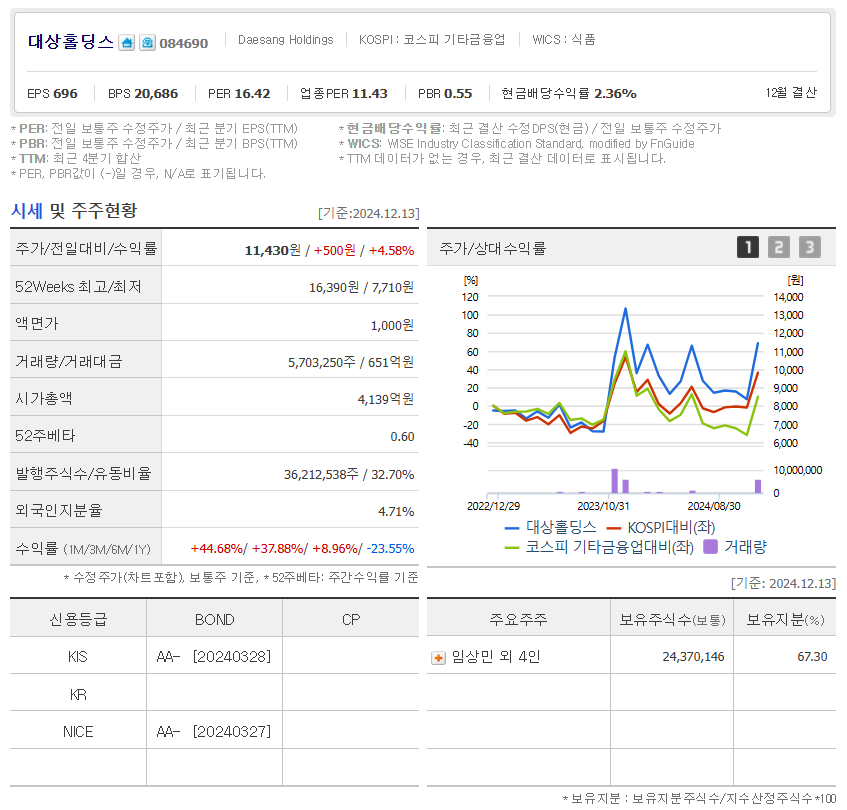Screen dimensions: 847x810
Task: Select 16,390원 / 7,710원 value
Action: point(361,287)
